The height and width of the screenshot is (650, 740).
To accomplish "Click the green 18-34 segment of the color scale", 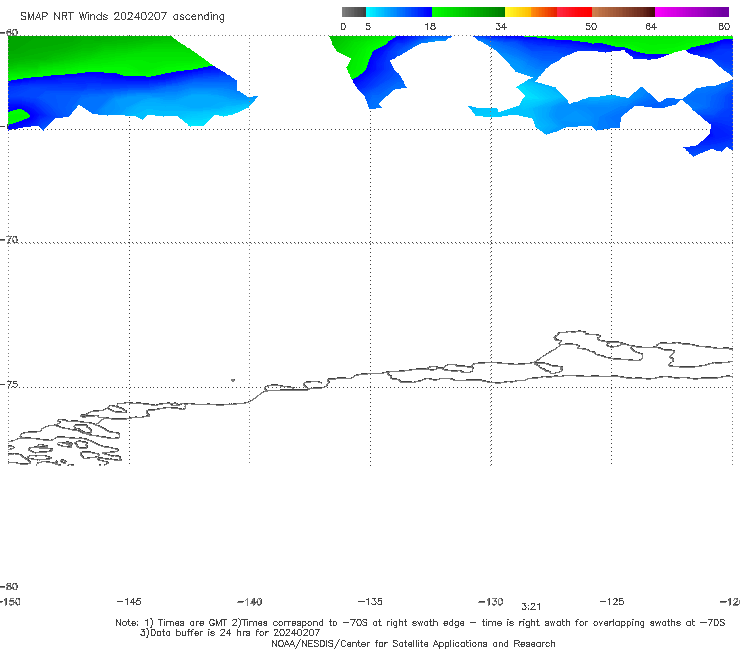I will (468, 12).
